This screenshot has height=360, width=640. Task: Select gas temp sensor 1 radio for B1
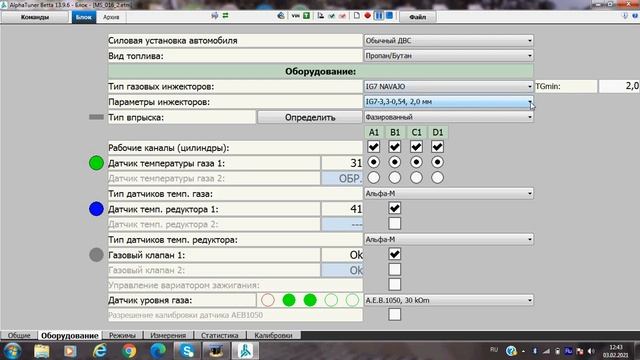pos(395,162)
